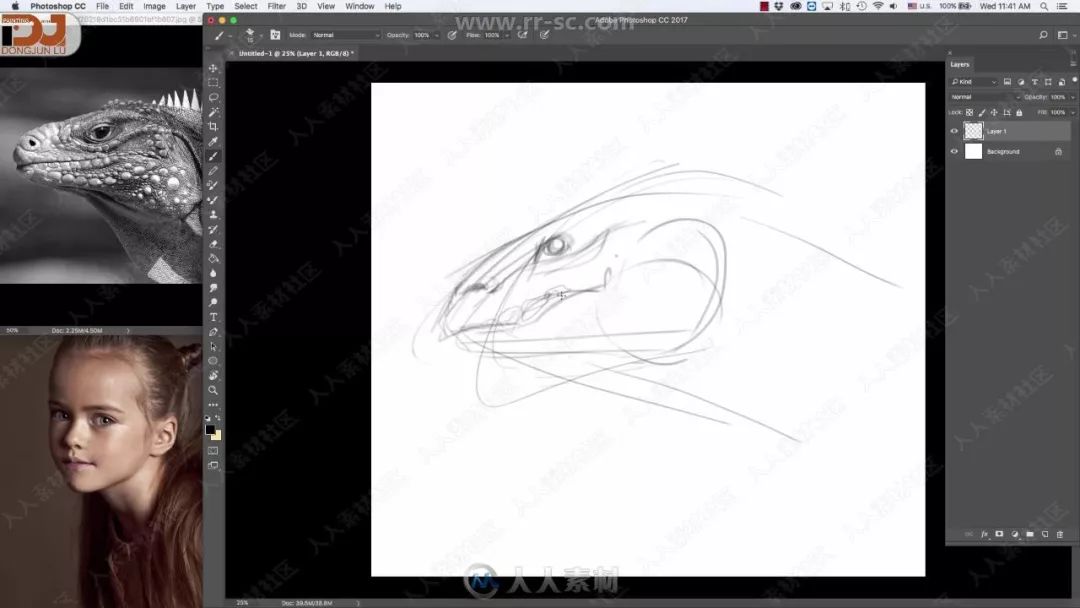This screenshot has height=608, width=1080.
Task: Expand the layer filter Kind dropdown
Action: (974, 82)
